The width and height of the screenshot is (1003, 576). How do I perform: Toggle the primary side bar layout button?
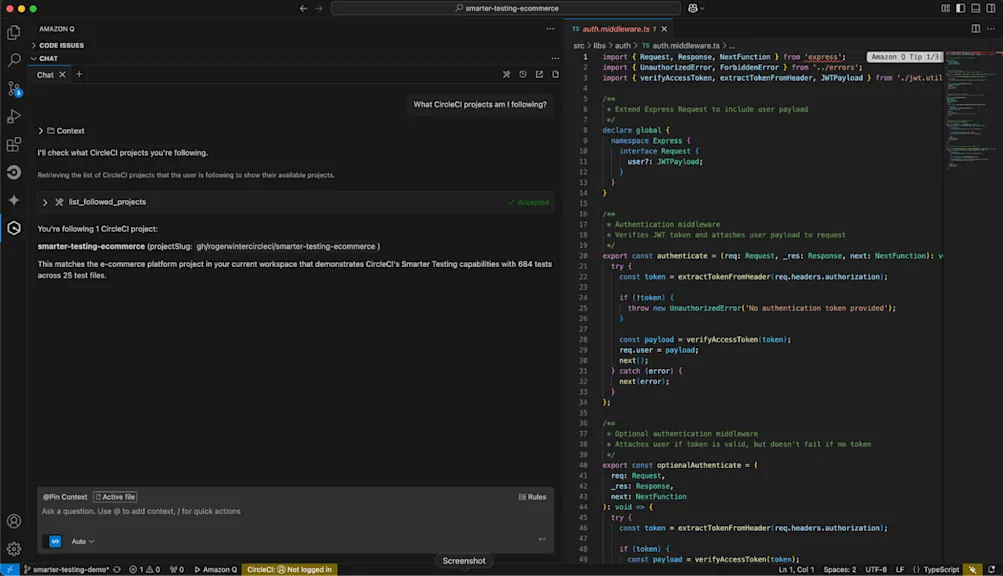960,8
